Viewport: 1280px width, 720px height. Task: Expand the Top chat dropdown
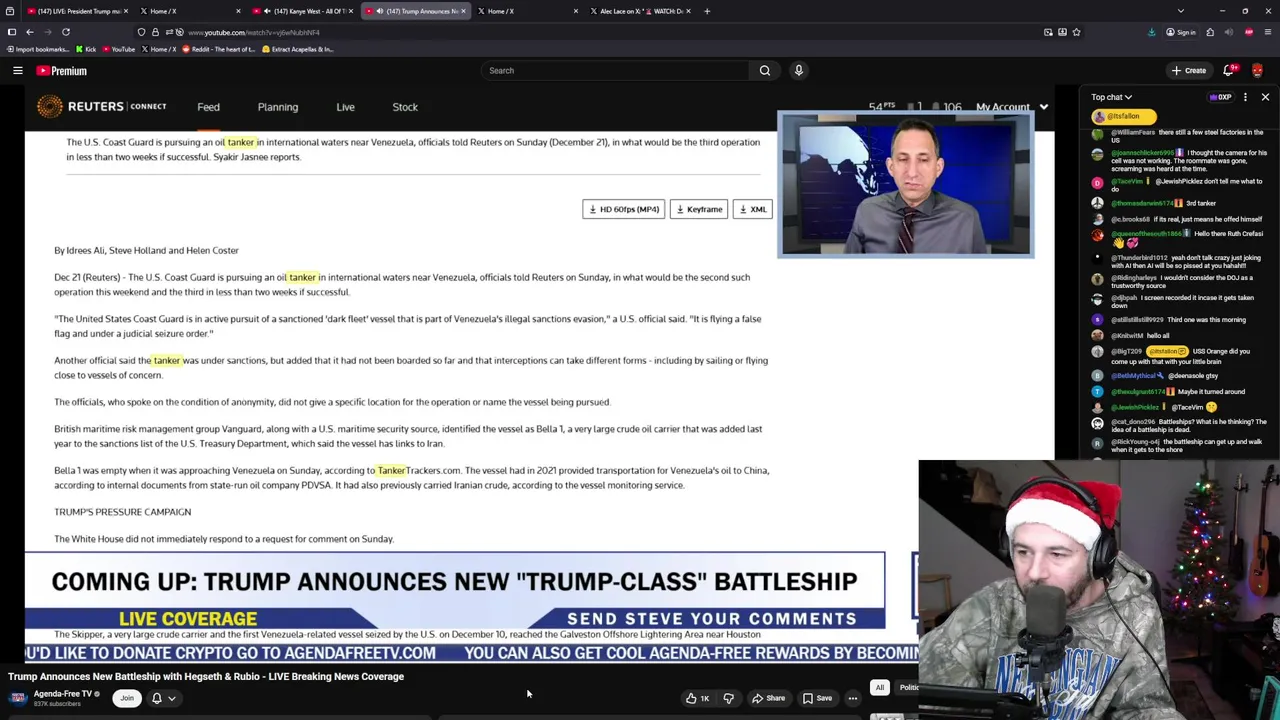coord(1111,97)
